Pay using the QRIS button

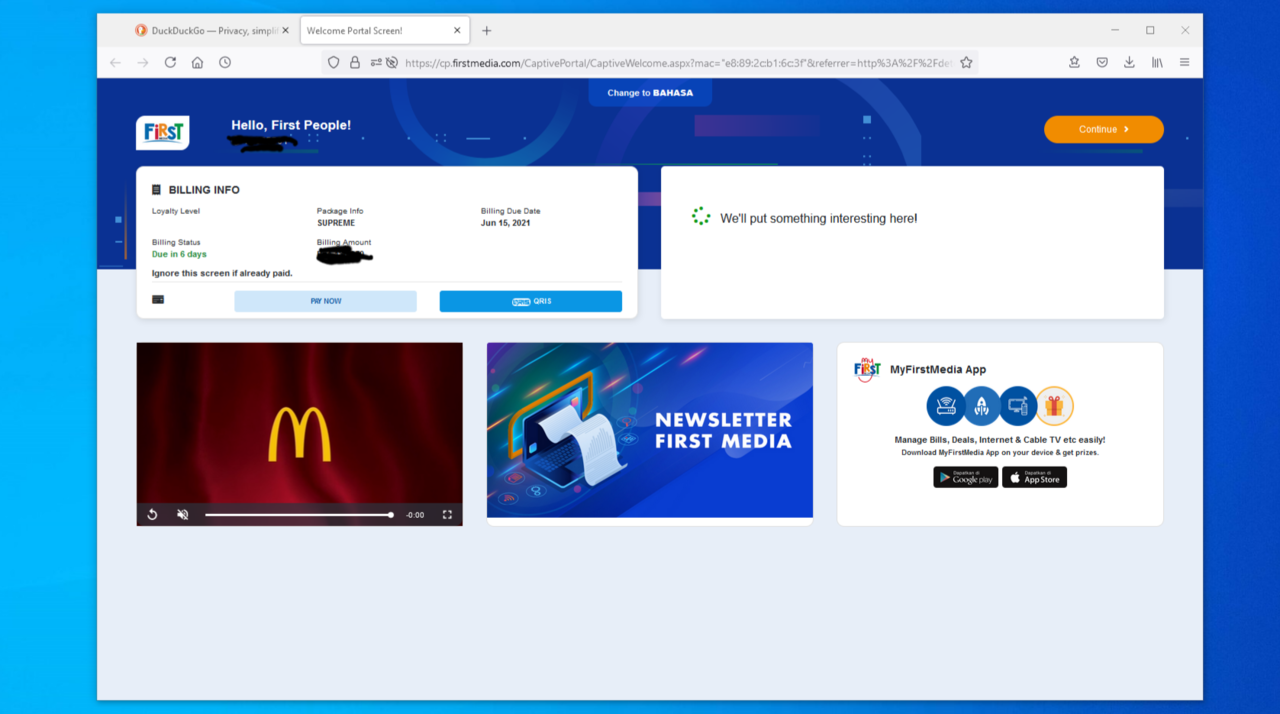530,301
